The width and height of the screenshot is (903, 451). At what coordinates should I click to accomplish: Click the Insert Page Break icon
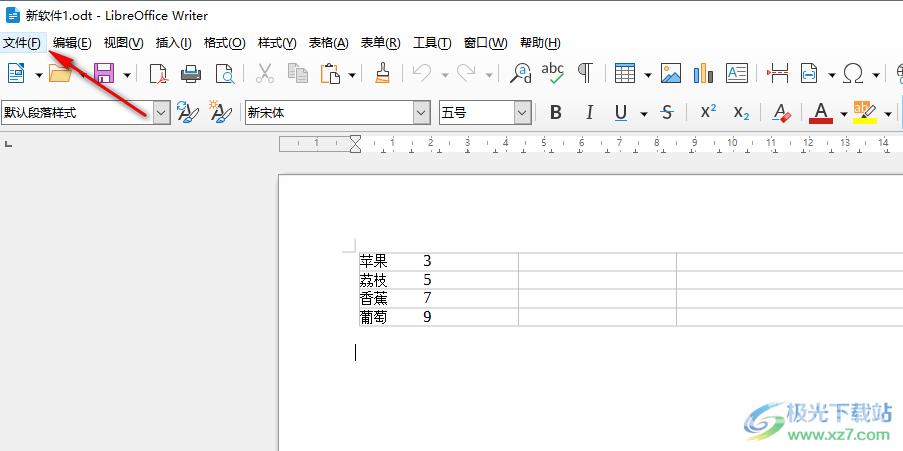click(x=777, y=74)
